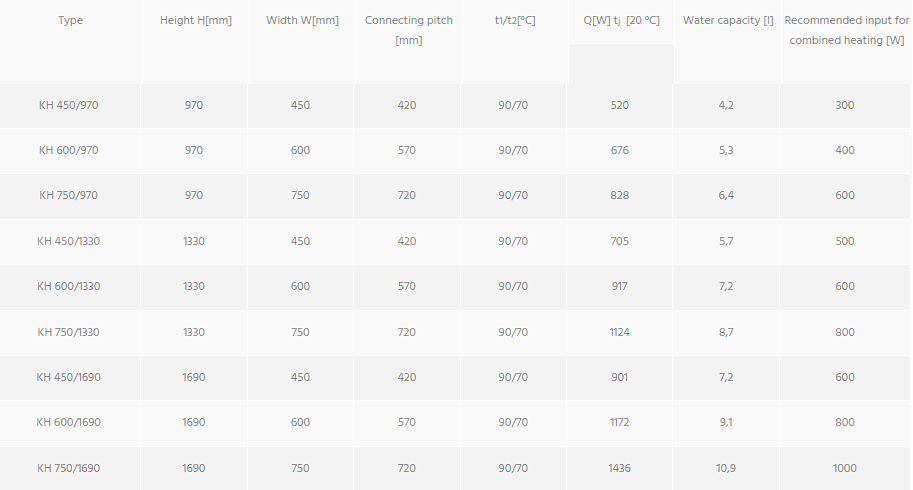Viewport: 913px width, 490px height.
Task: Click the KH 750/970 type cell
Action: (69, 195)
